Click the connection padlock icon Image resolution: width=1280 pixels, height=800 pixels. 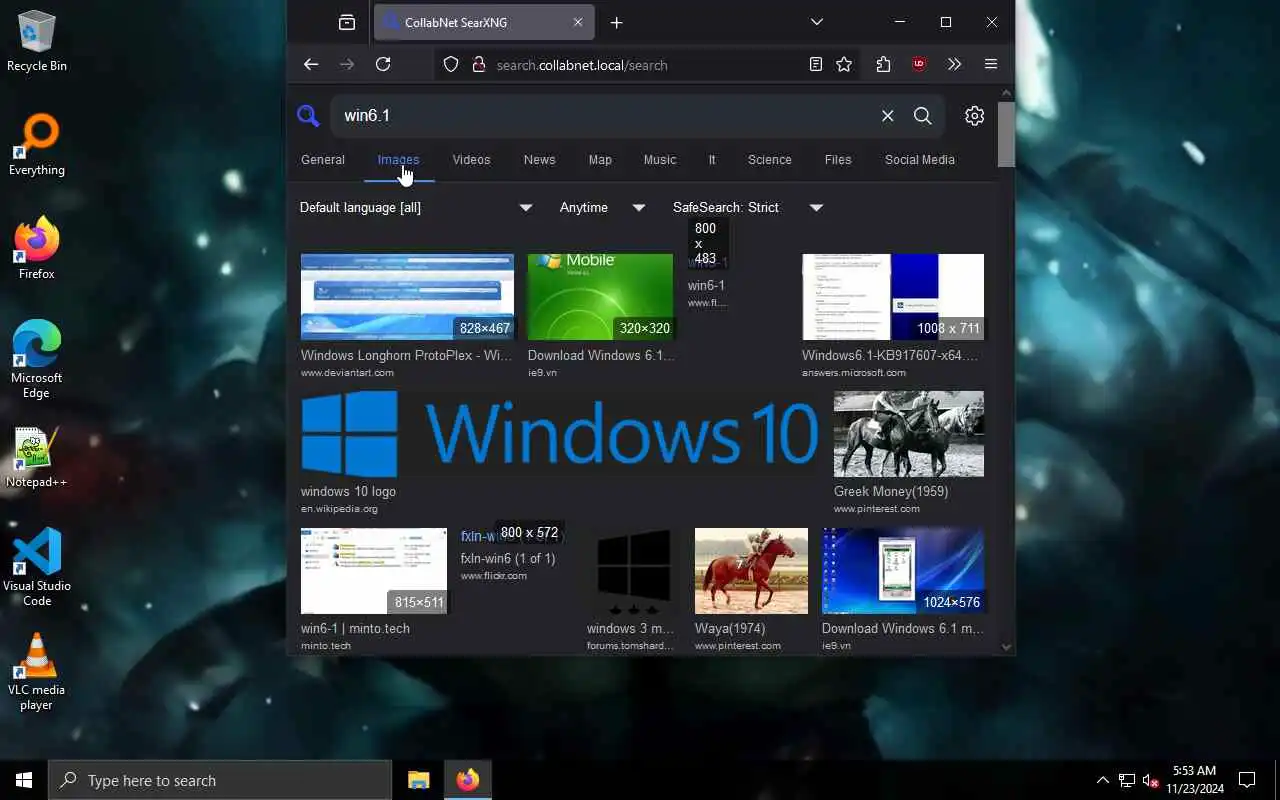click(x=478, y=64)
